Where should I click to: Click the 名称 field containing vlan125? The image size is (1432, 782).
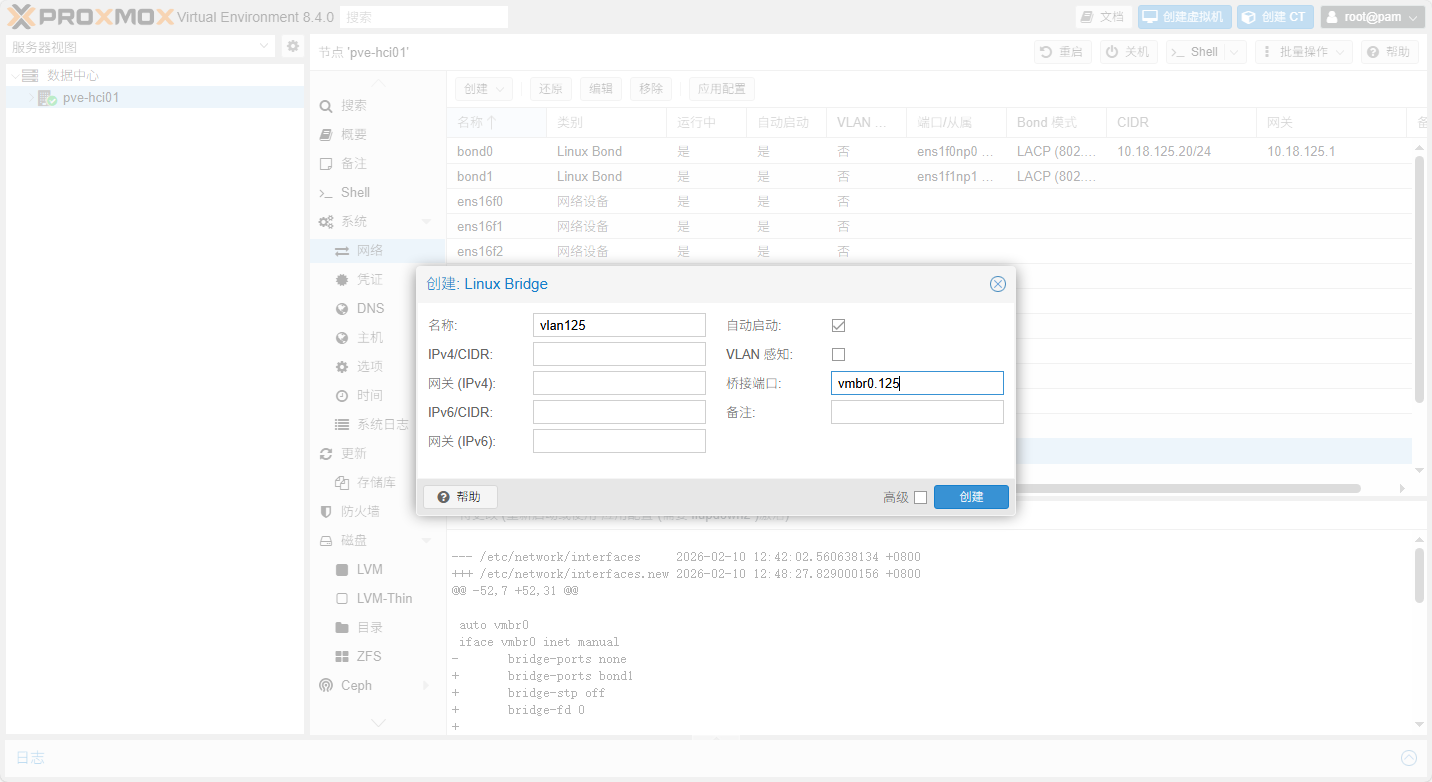(619, 325)
